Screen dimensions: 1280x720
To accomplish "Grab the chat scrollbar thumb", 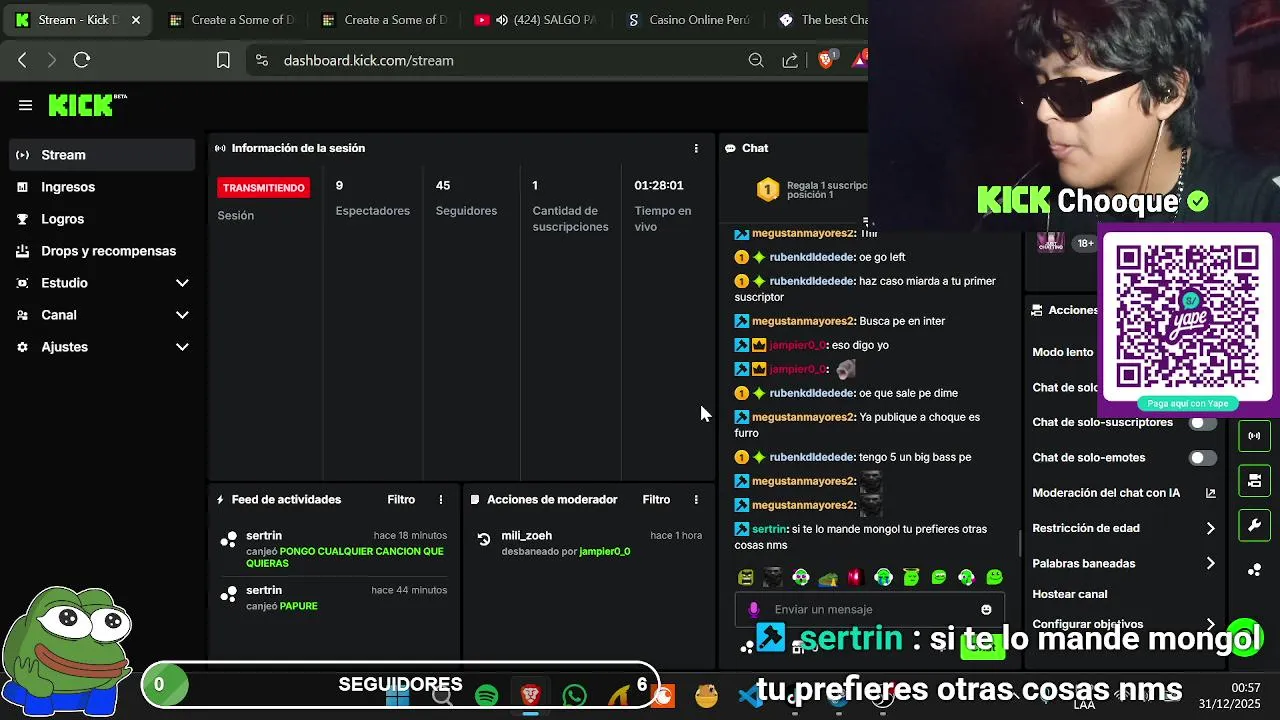I will (1020, 543).
